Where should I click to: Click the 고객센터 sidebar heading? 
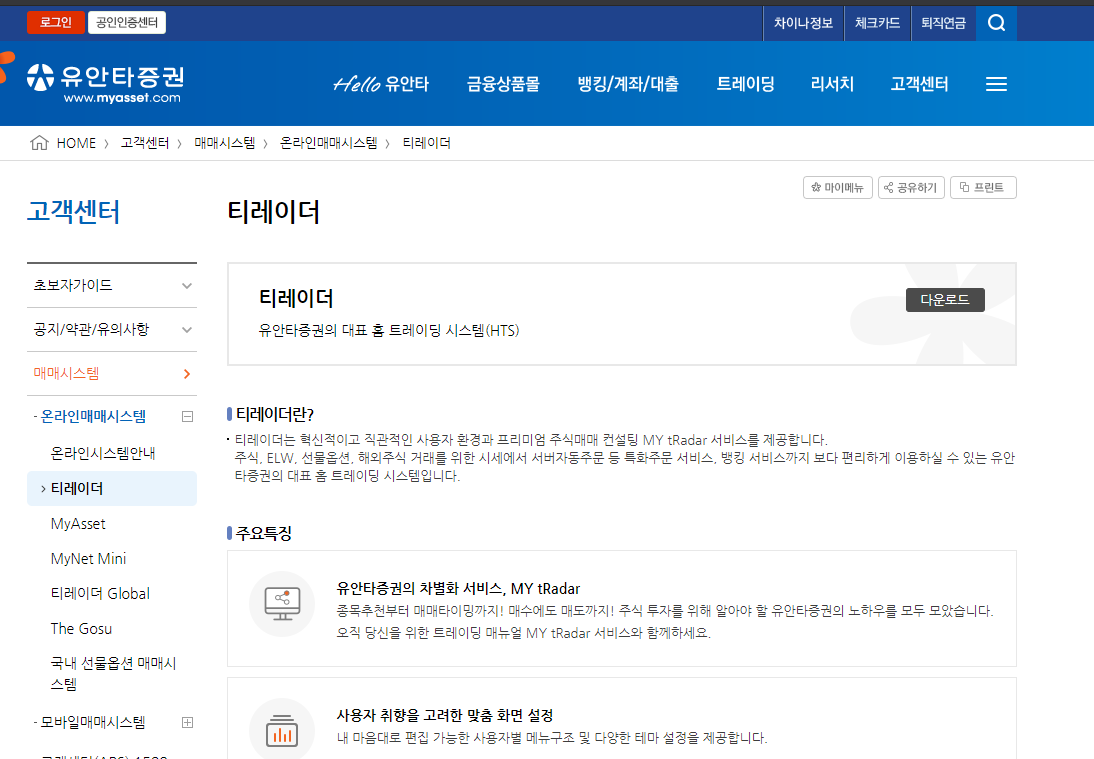[73, 211]
